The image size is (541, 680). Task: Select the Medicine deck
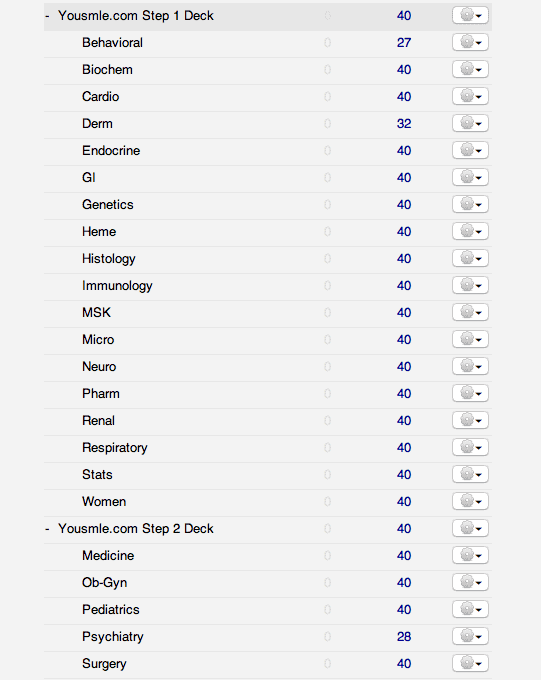[x=108, y=556]
